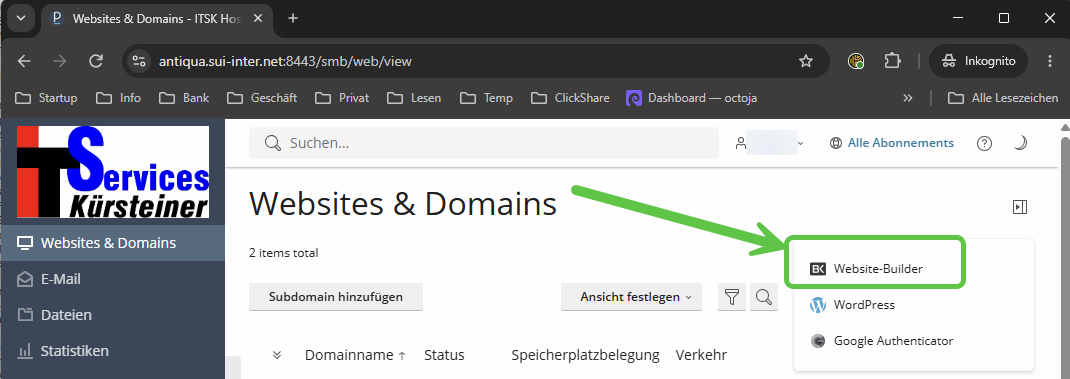The width and height of the screenshot is (1070, 379).
Task: Open the user account dropdown
Action: tap(769, 143)
